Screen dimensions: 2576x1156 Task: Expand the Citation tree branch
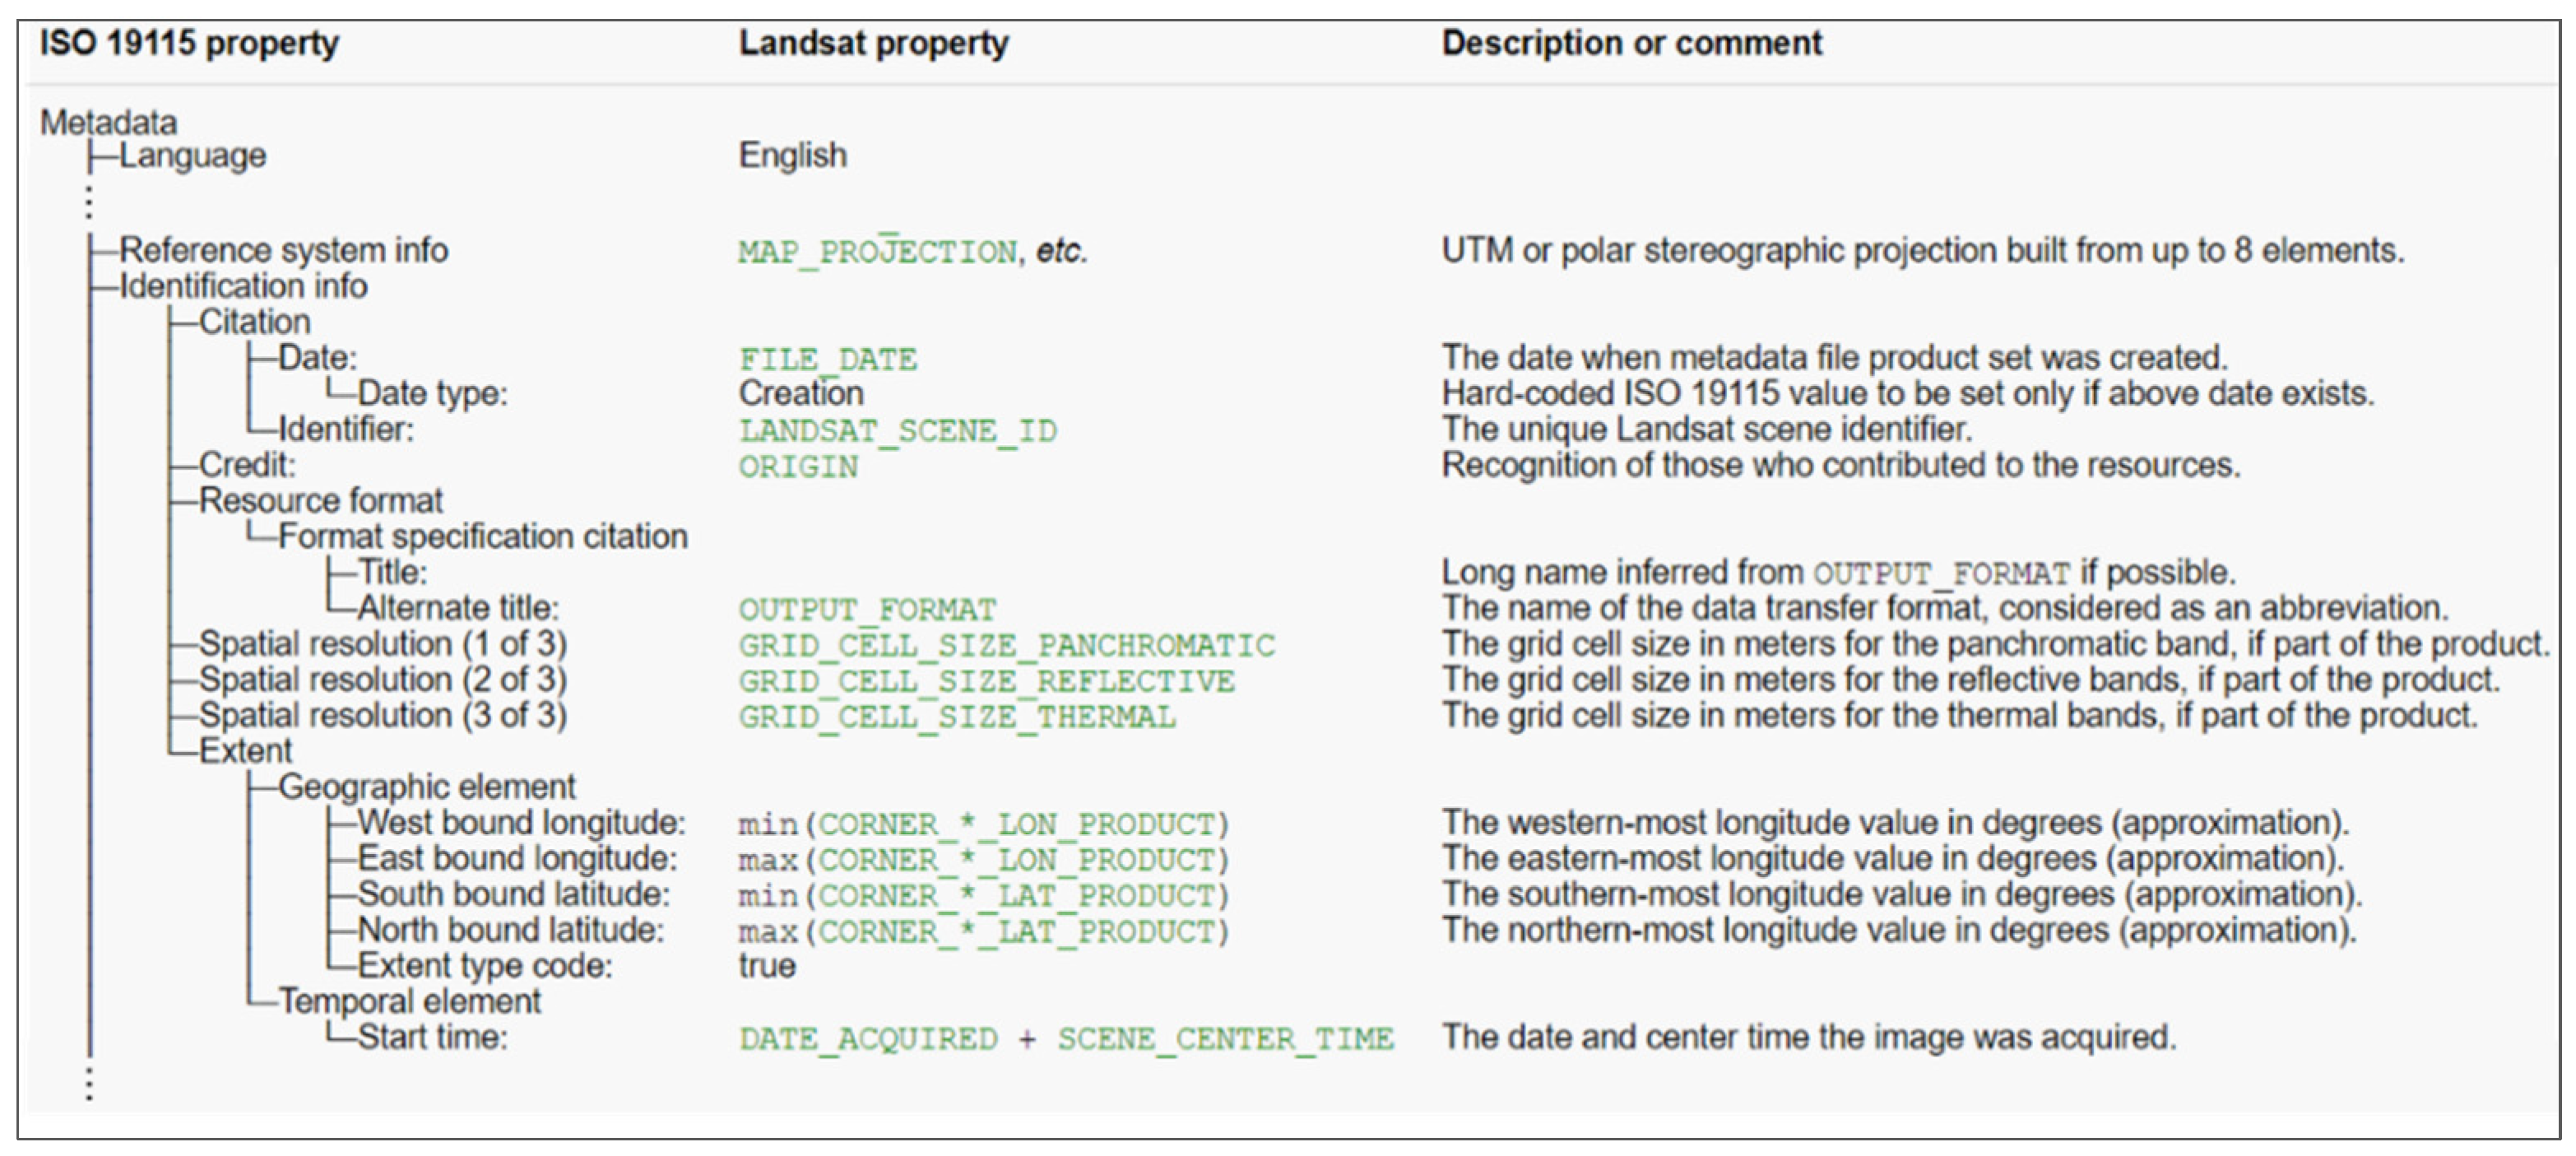click(254, 322)
